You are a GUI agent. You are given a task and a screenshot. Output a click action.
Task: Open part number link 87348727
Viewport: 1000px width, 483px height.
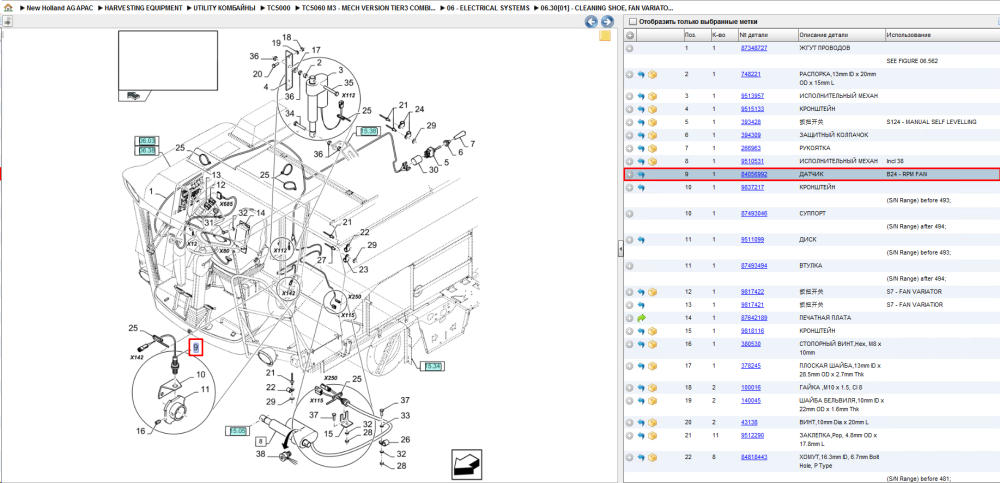pos(753,48)
